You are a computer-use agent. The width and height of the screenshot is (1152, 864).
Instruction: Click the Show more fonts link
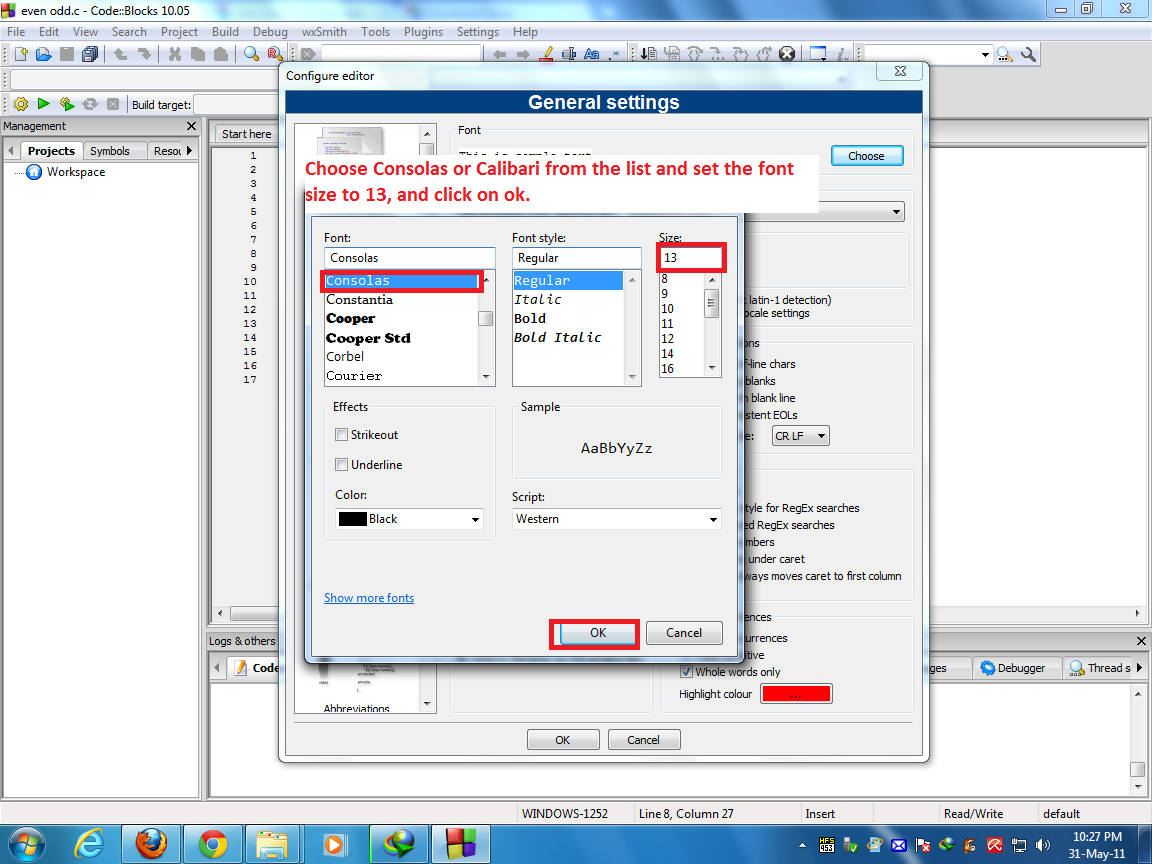pyautogui.click(x=369, y=598)
